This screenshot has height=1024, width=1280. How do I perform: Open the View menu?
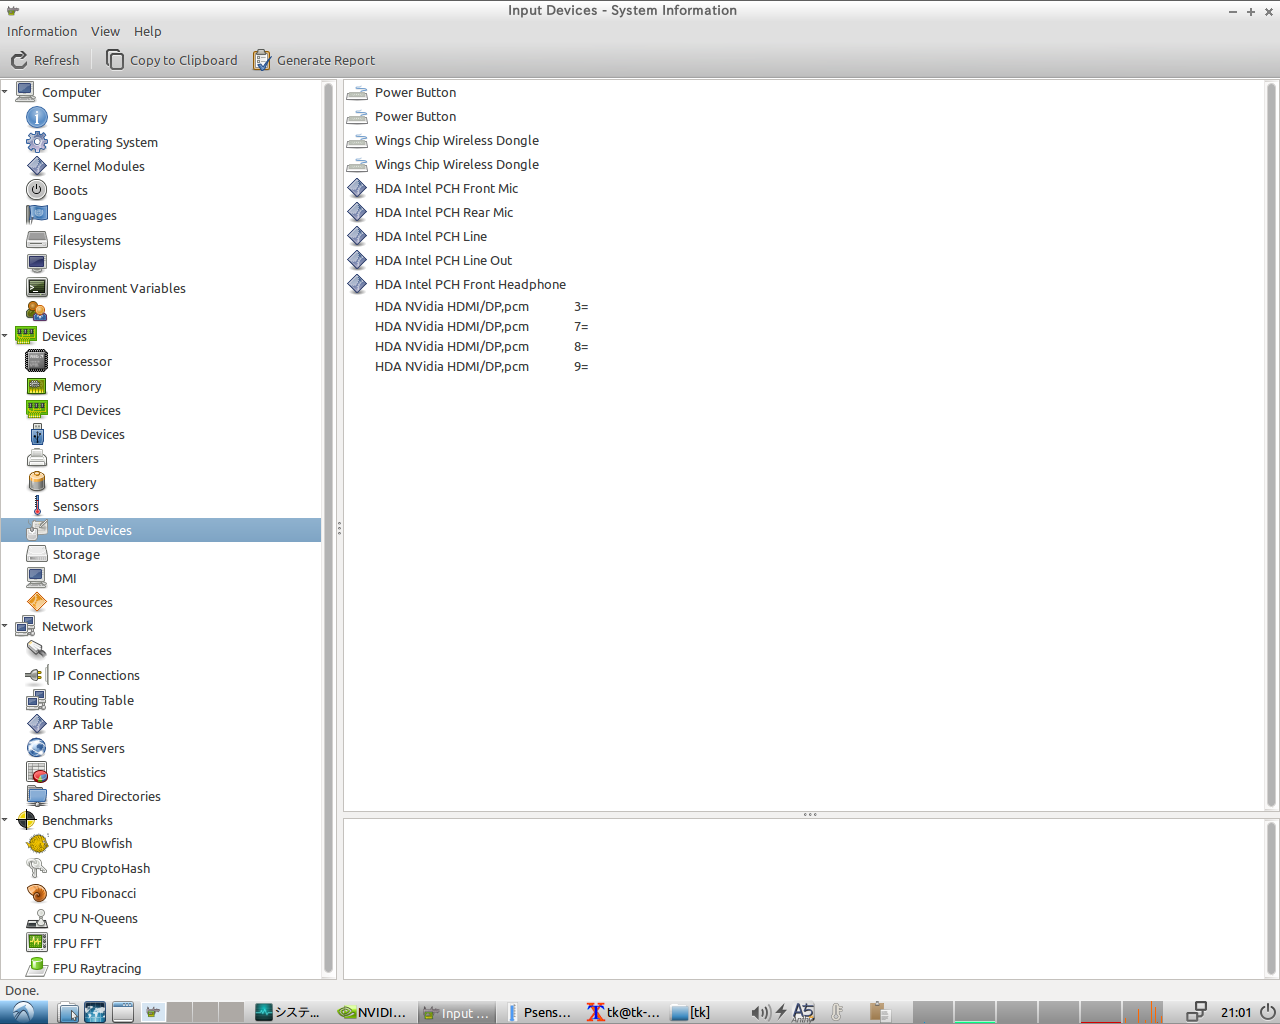pos(105,31)
